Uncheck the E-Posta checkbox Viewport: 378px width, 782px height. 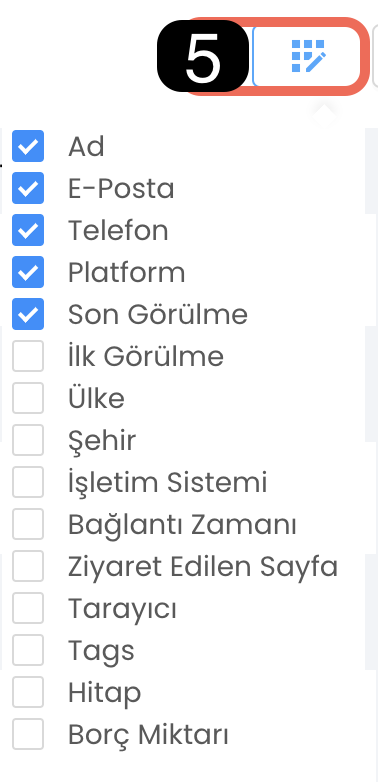tap(28, 188)
